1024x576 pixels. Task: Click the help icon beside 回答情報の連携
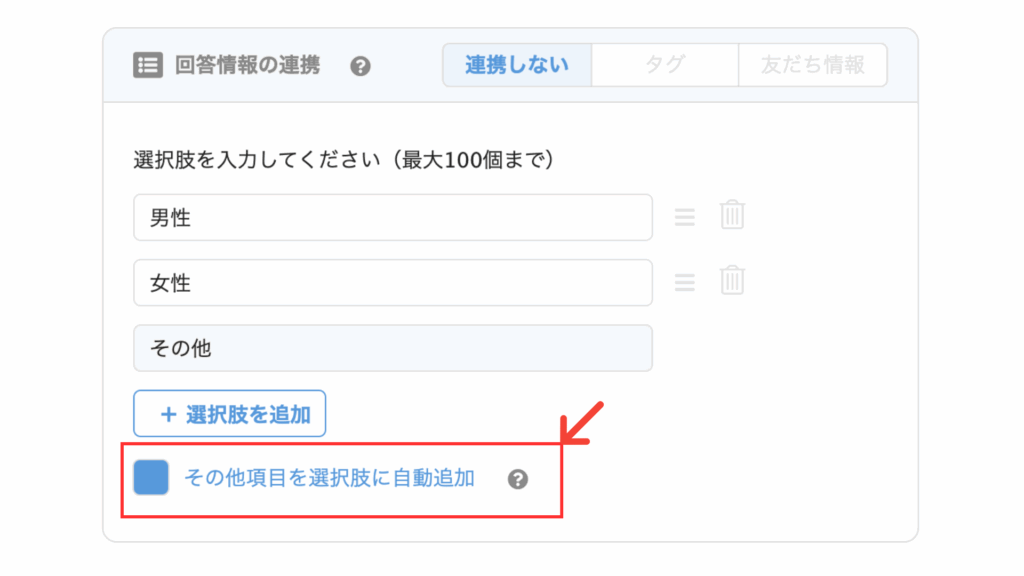pyautogui.click(x=360, y=66)
